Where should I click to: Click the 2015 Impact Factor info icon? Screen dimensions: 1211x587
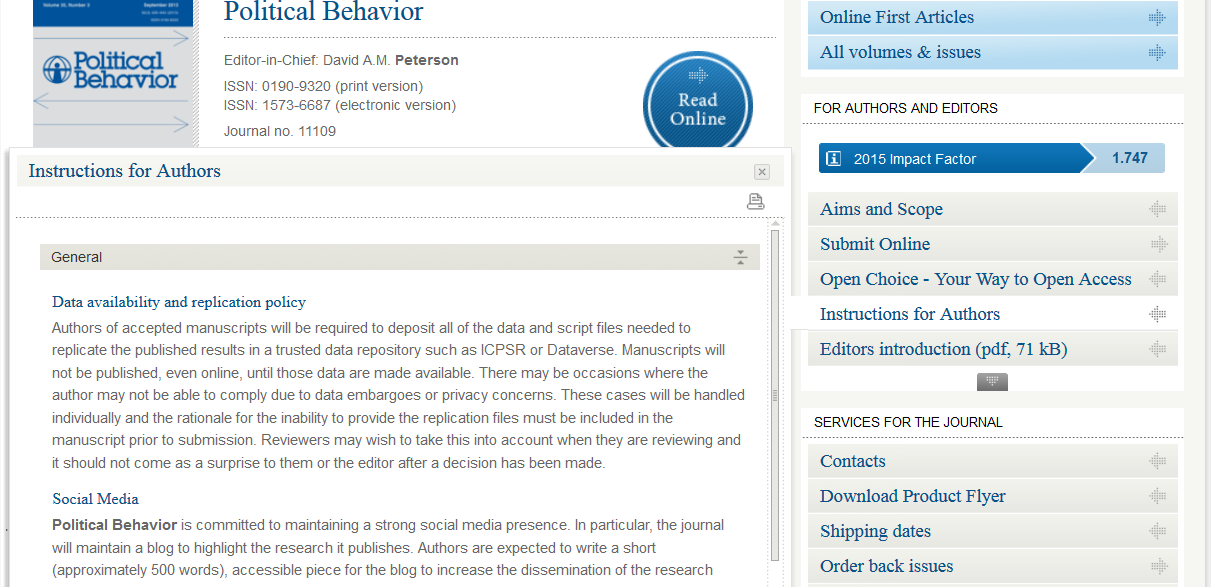point(833,158)
